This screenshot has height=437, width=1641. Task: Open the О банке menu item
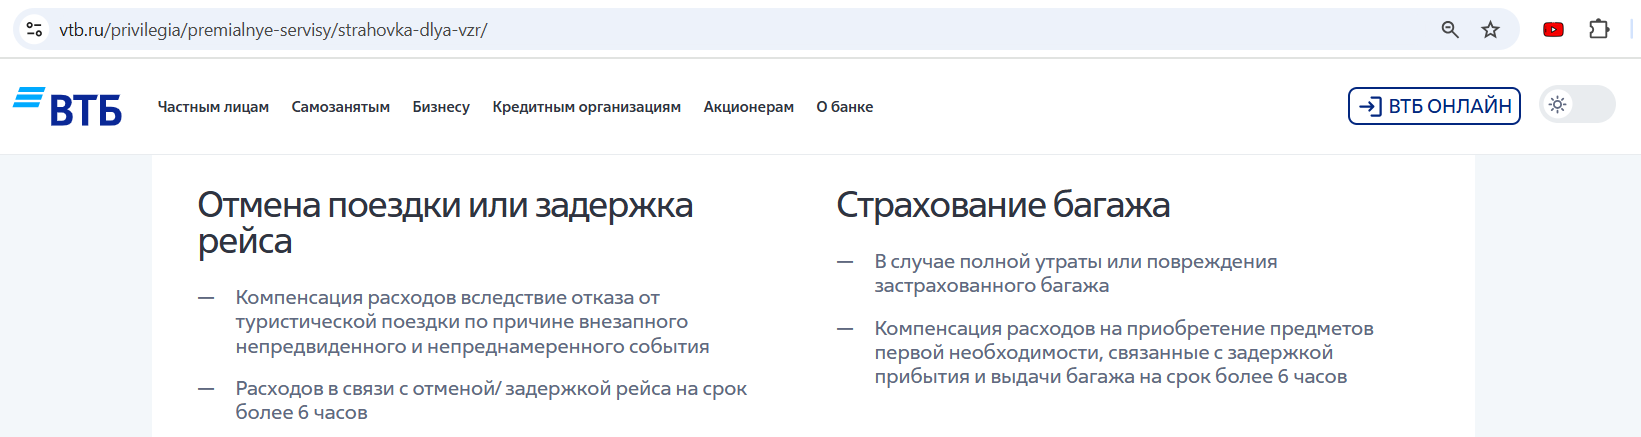[x=845, y=107]
